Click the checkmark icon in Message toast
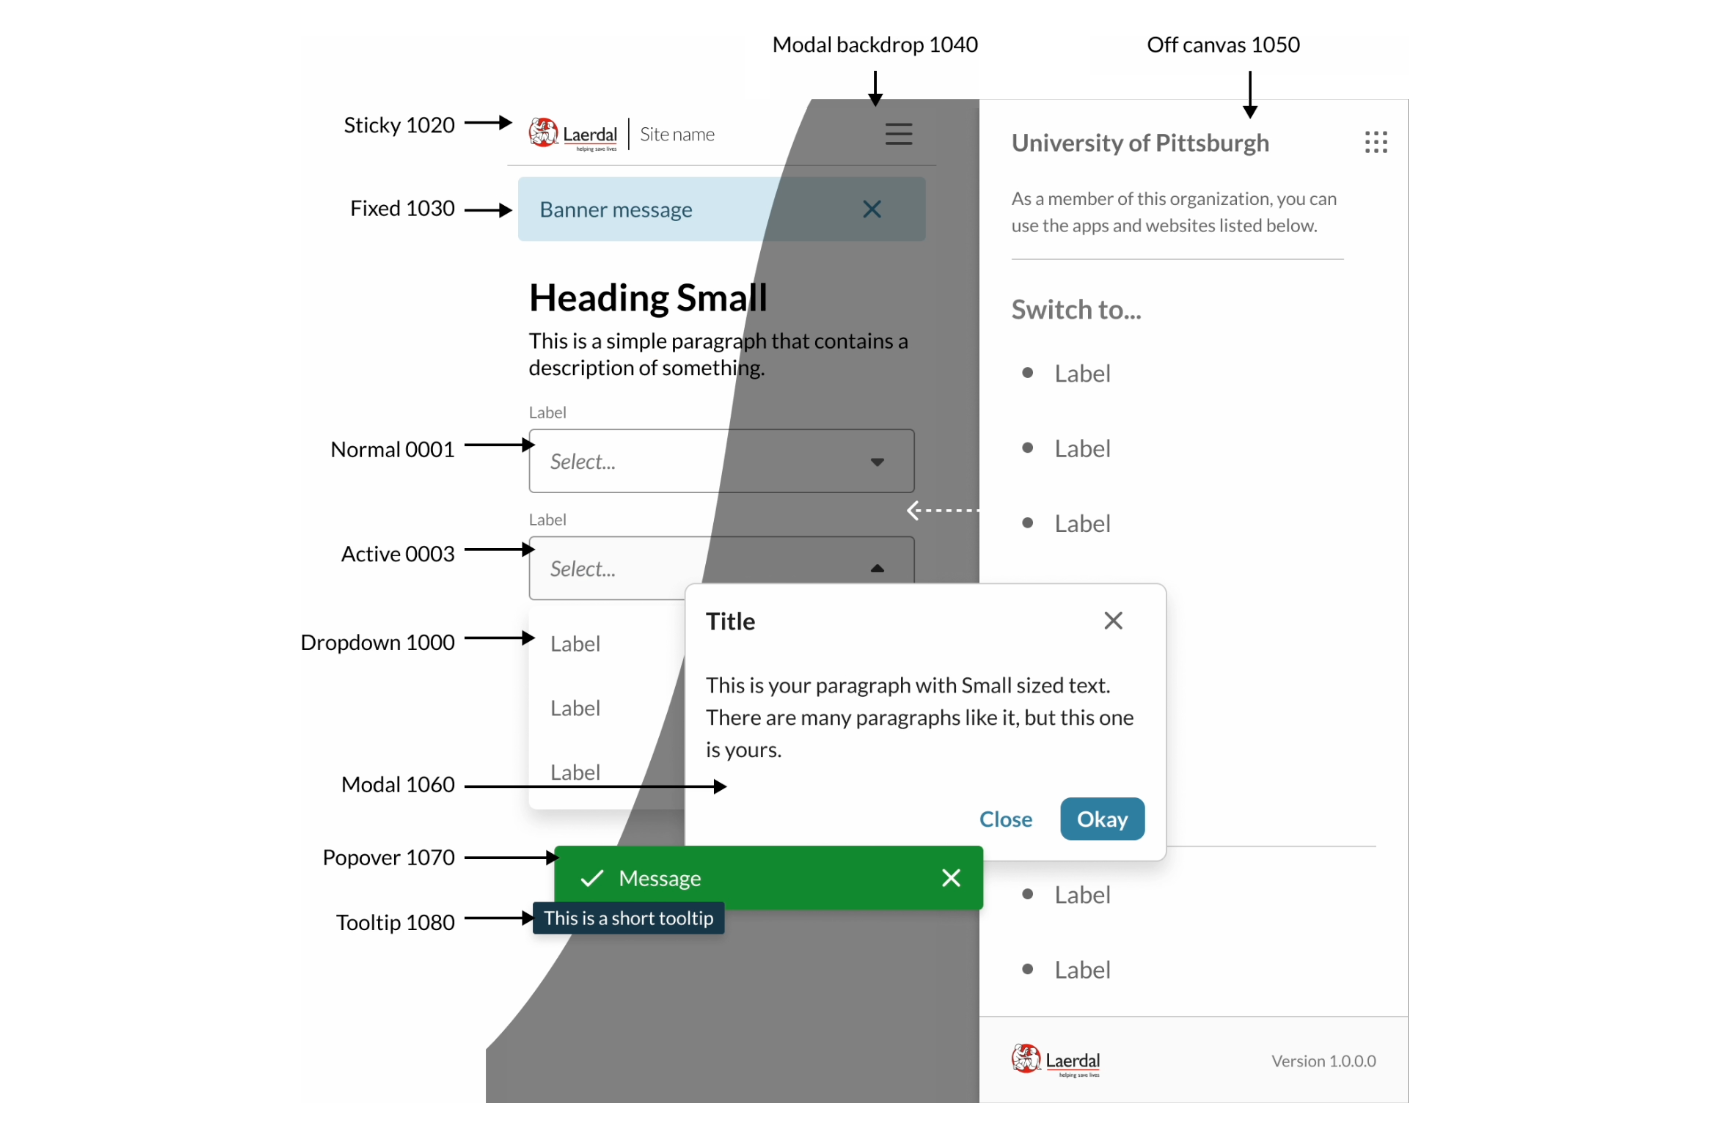1710x1140 pixels. 592,878
